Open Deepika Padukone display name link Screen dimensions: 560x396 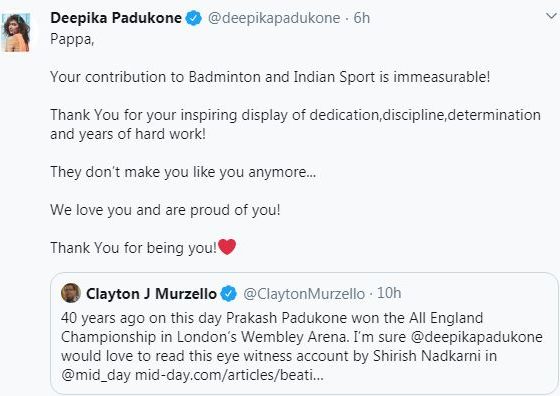click(116, 18)
